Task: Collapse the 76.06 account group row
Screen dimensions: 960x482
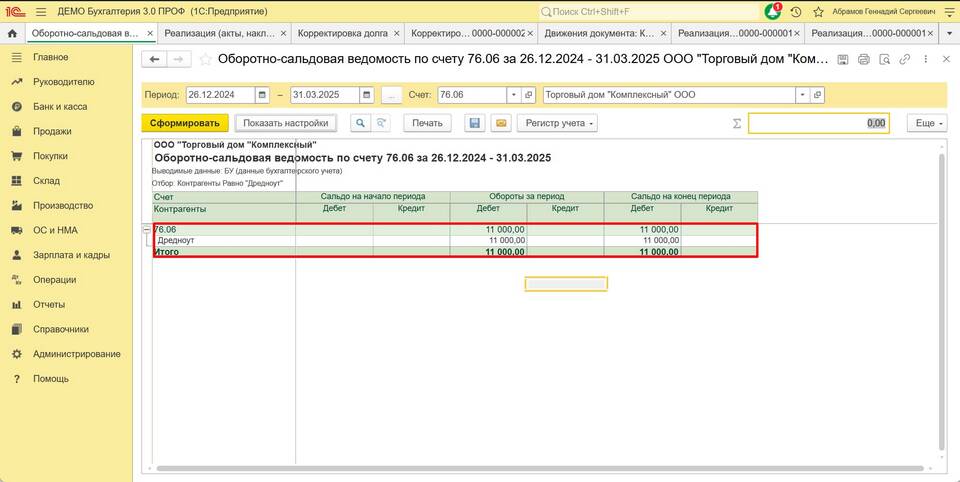Action: point(148,230)
